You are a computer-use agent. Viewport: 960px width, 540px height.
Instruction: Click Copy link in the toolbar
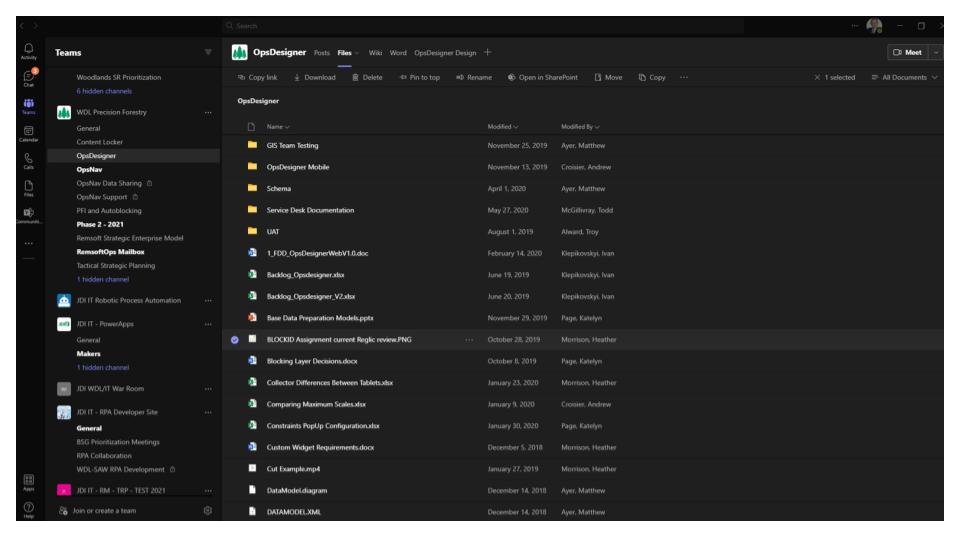[257, 78]
